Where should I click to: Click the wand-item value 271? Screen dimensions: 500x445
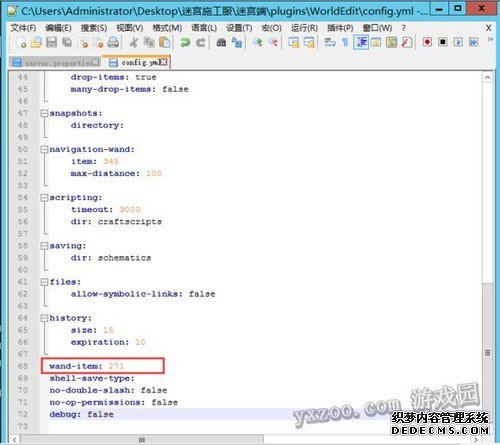tap(116, 366)
